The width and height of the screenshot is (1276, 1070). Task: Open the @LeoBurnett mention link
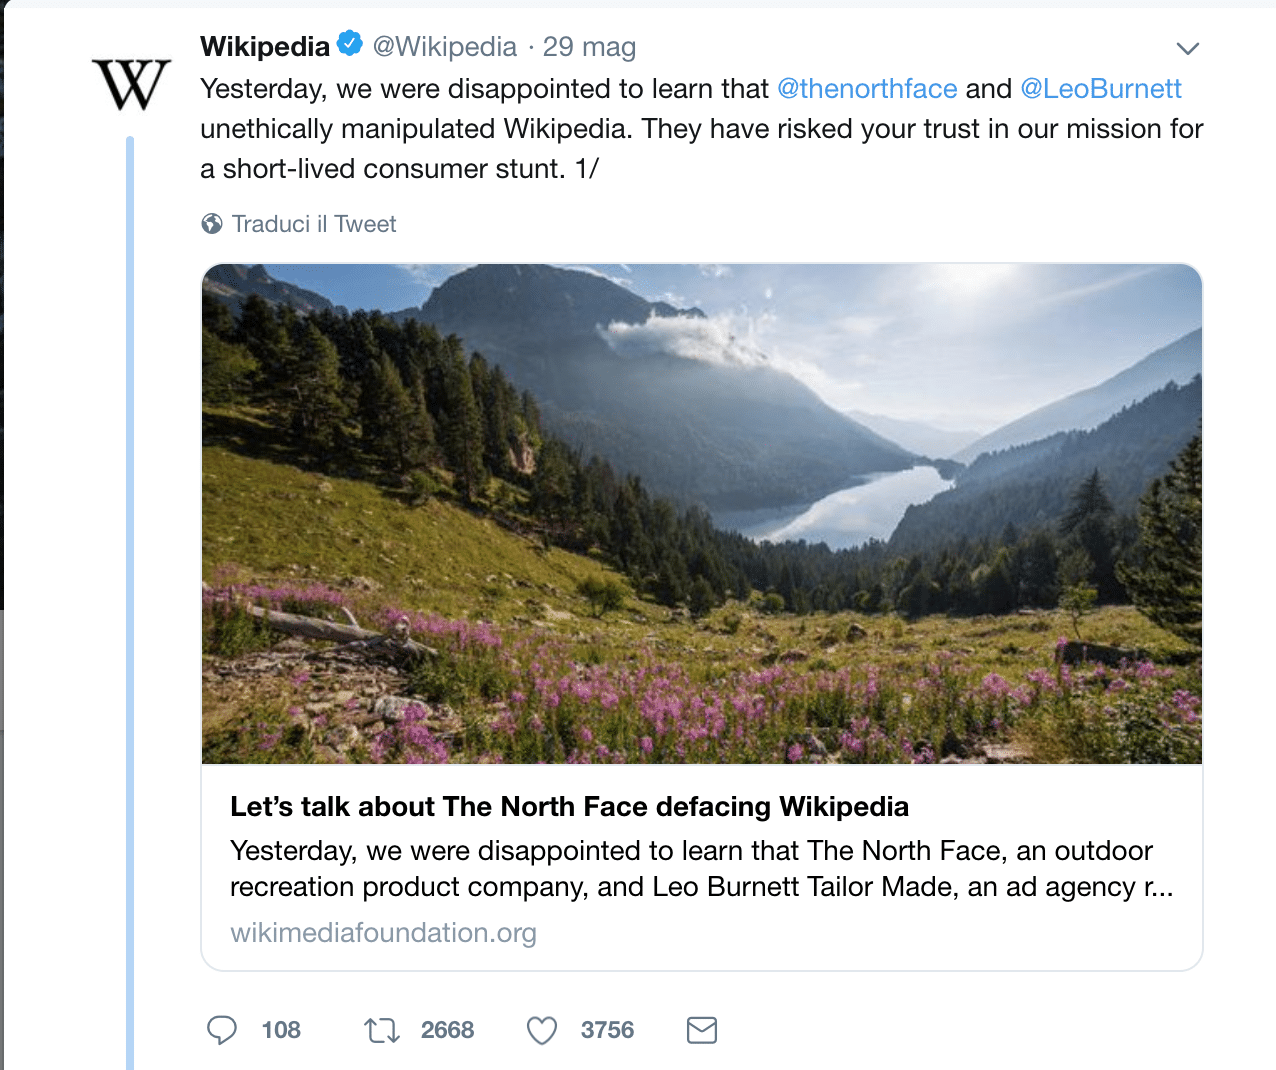tap(1101, 89)
